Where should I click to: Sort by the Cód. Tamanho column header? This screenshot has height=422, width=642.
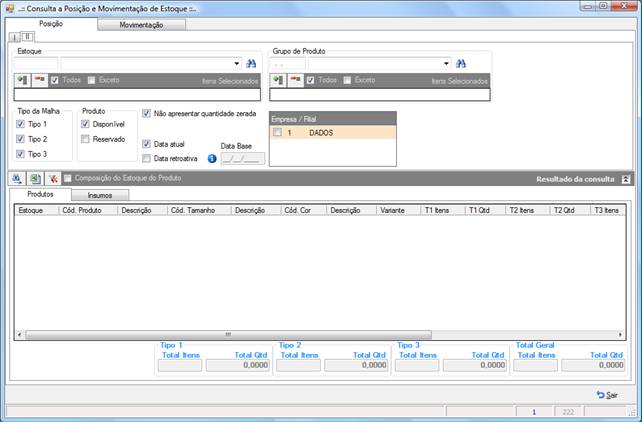pyautogui.click(x=199, y=210)
